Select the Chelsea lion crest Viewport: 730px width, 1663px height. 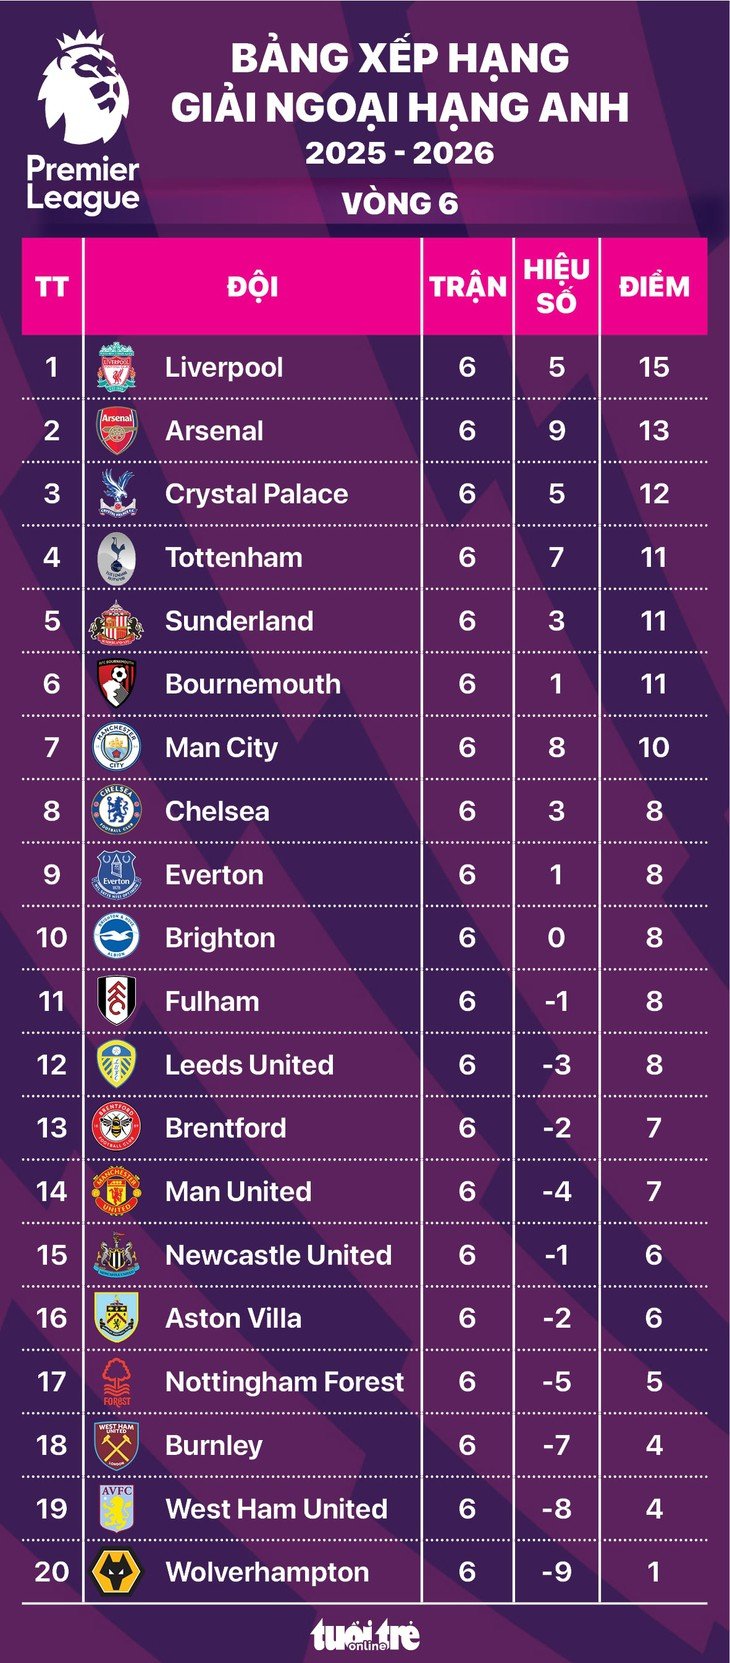[116, 810]
